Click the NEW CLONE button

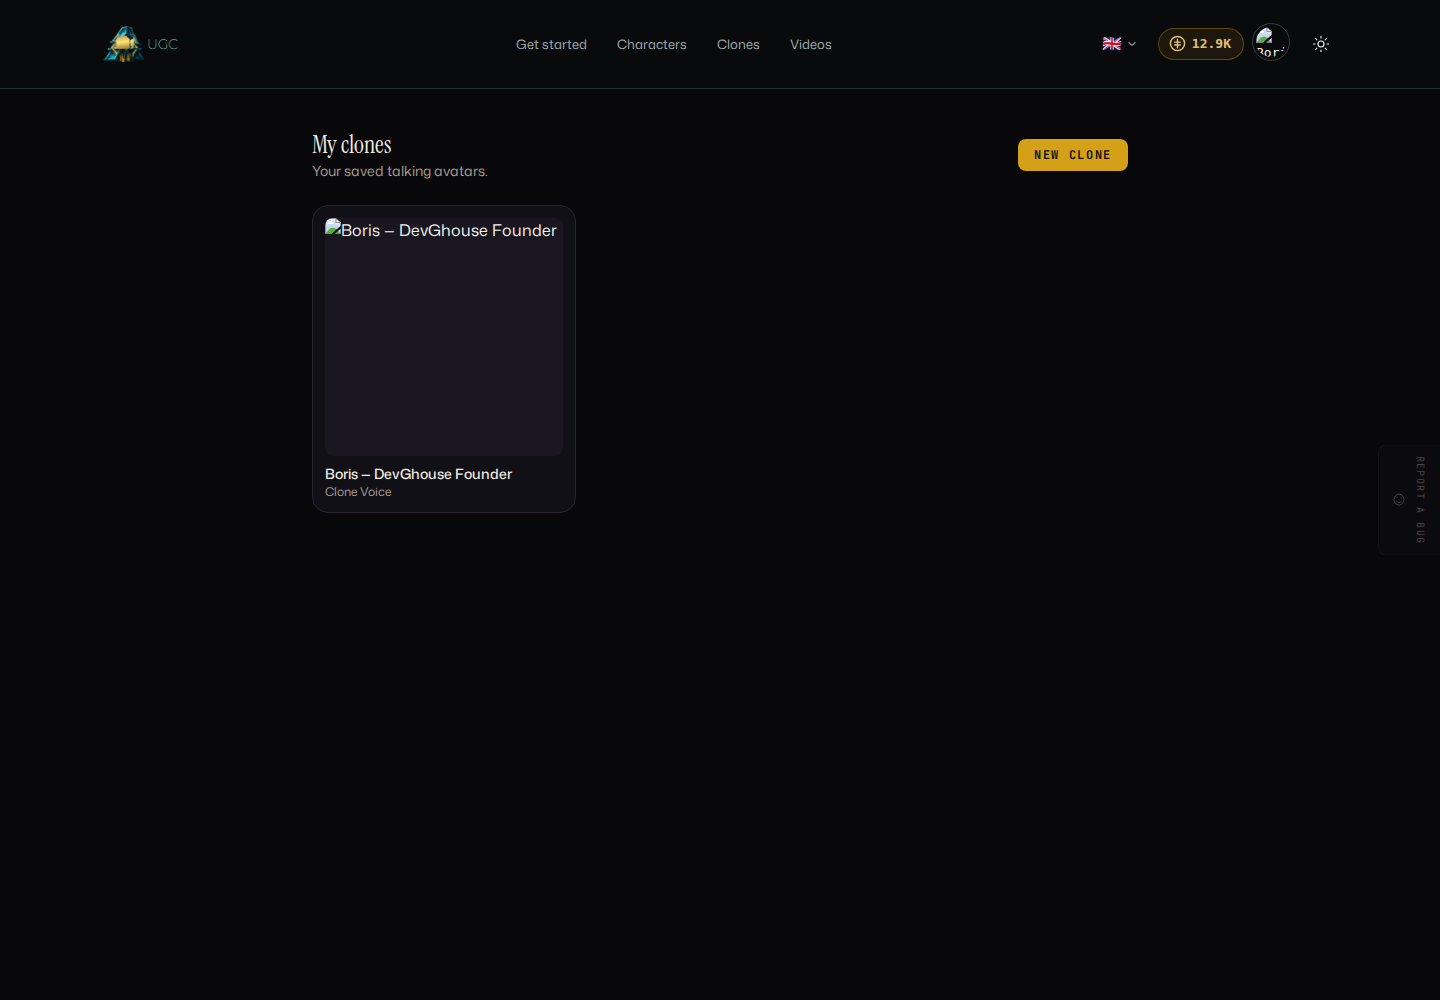click(1073, 155)
